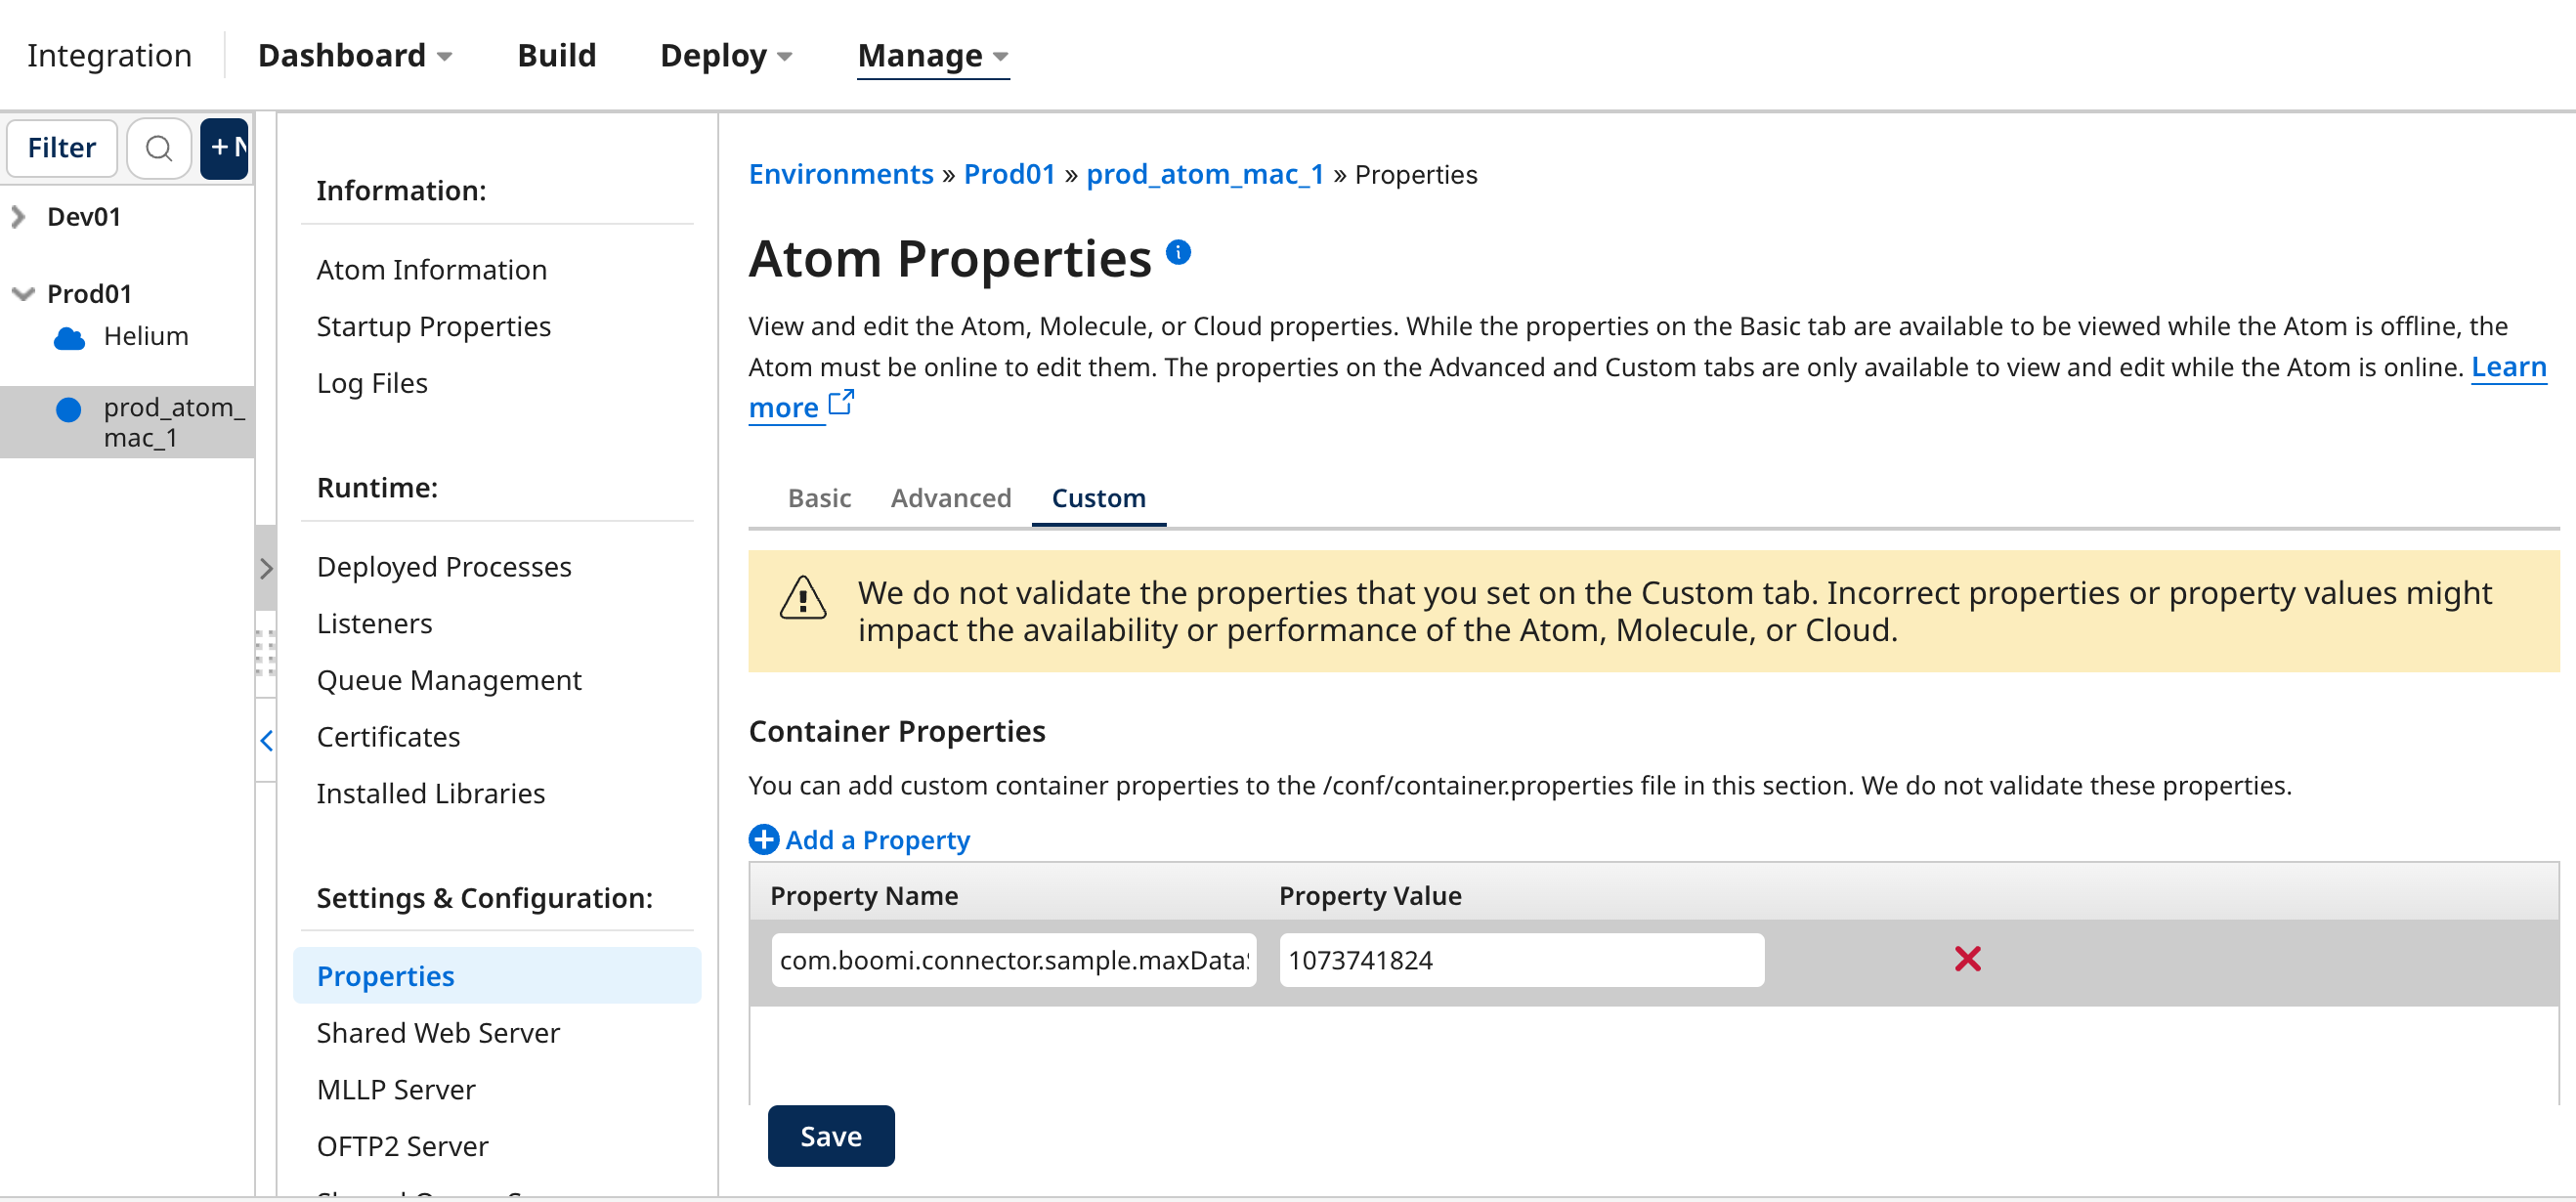Switch to the Basic tab

818,498
